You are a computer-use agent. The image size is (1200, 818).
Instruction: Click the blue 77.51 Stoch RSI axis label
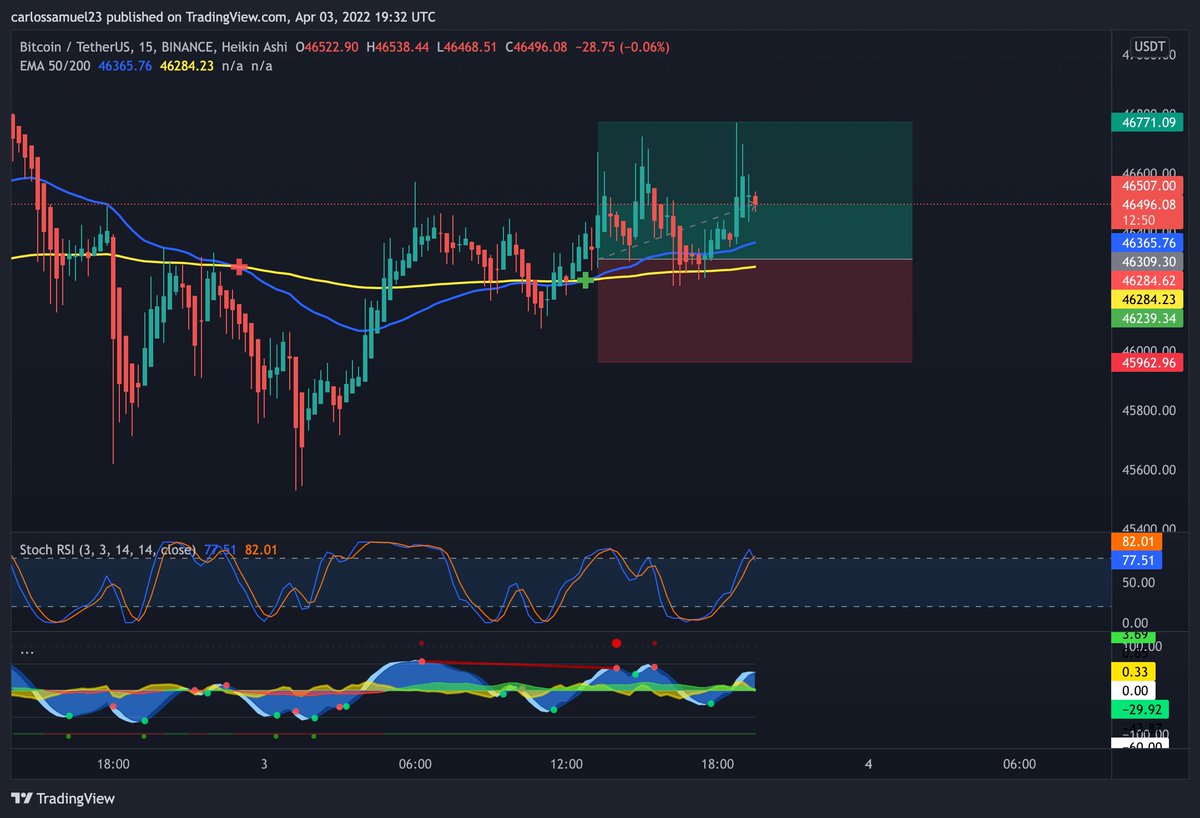pyautogui.click(x=1139, y=560)
